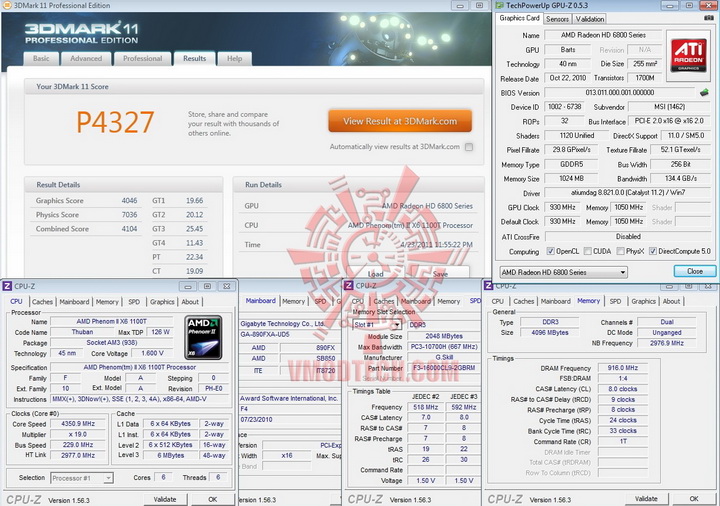Open the Slot #1 memory slot dropdown

[x=377, y=325]
